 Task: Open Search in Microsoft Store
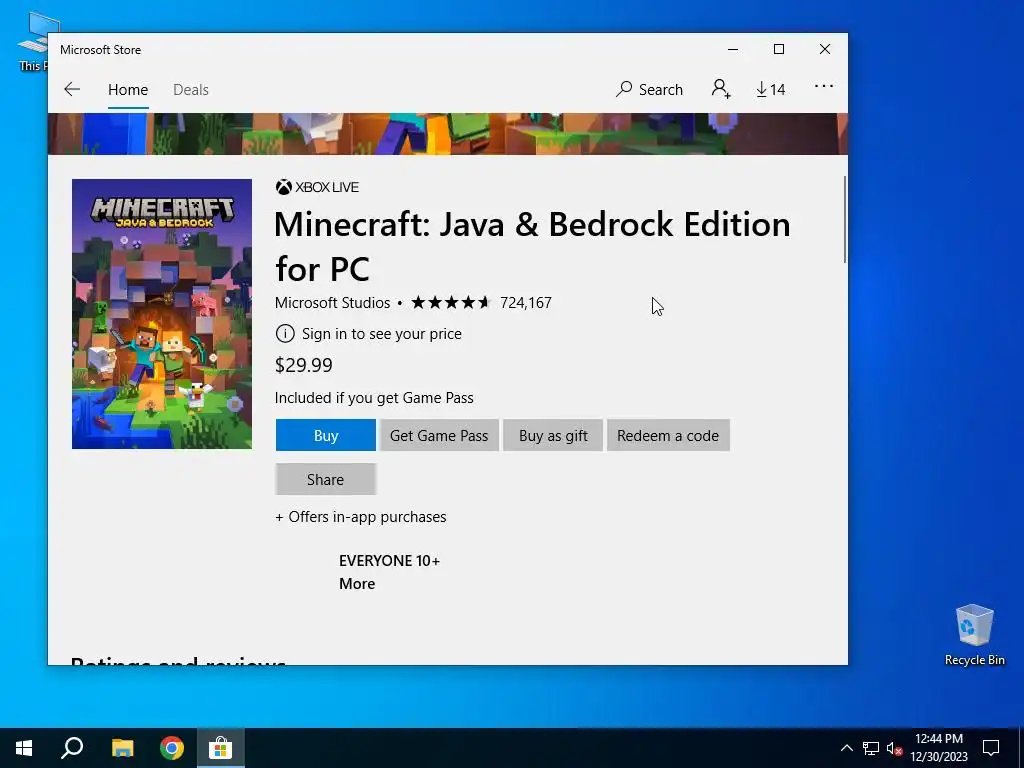649,89
